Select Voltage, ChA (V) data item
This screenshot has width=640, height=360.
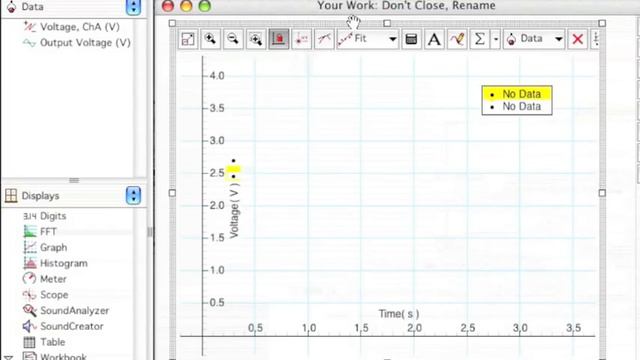[80, 27]
